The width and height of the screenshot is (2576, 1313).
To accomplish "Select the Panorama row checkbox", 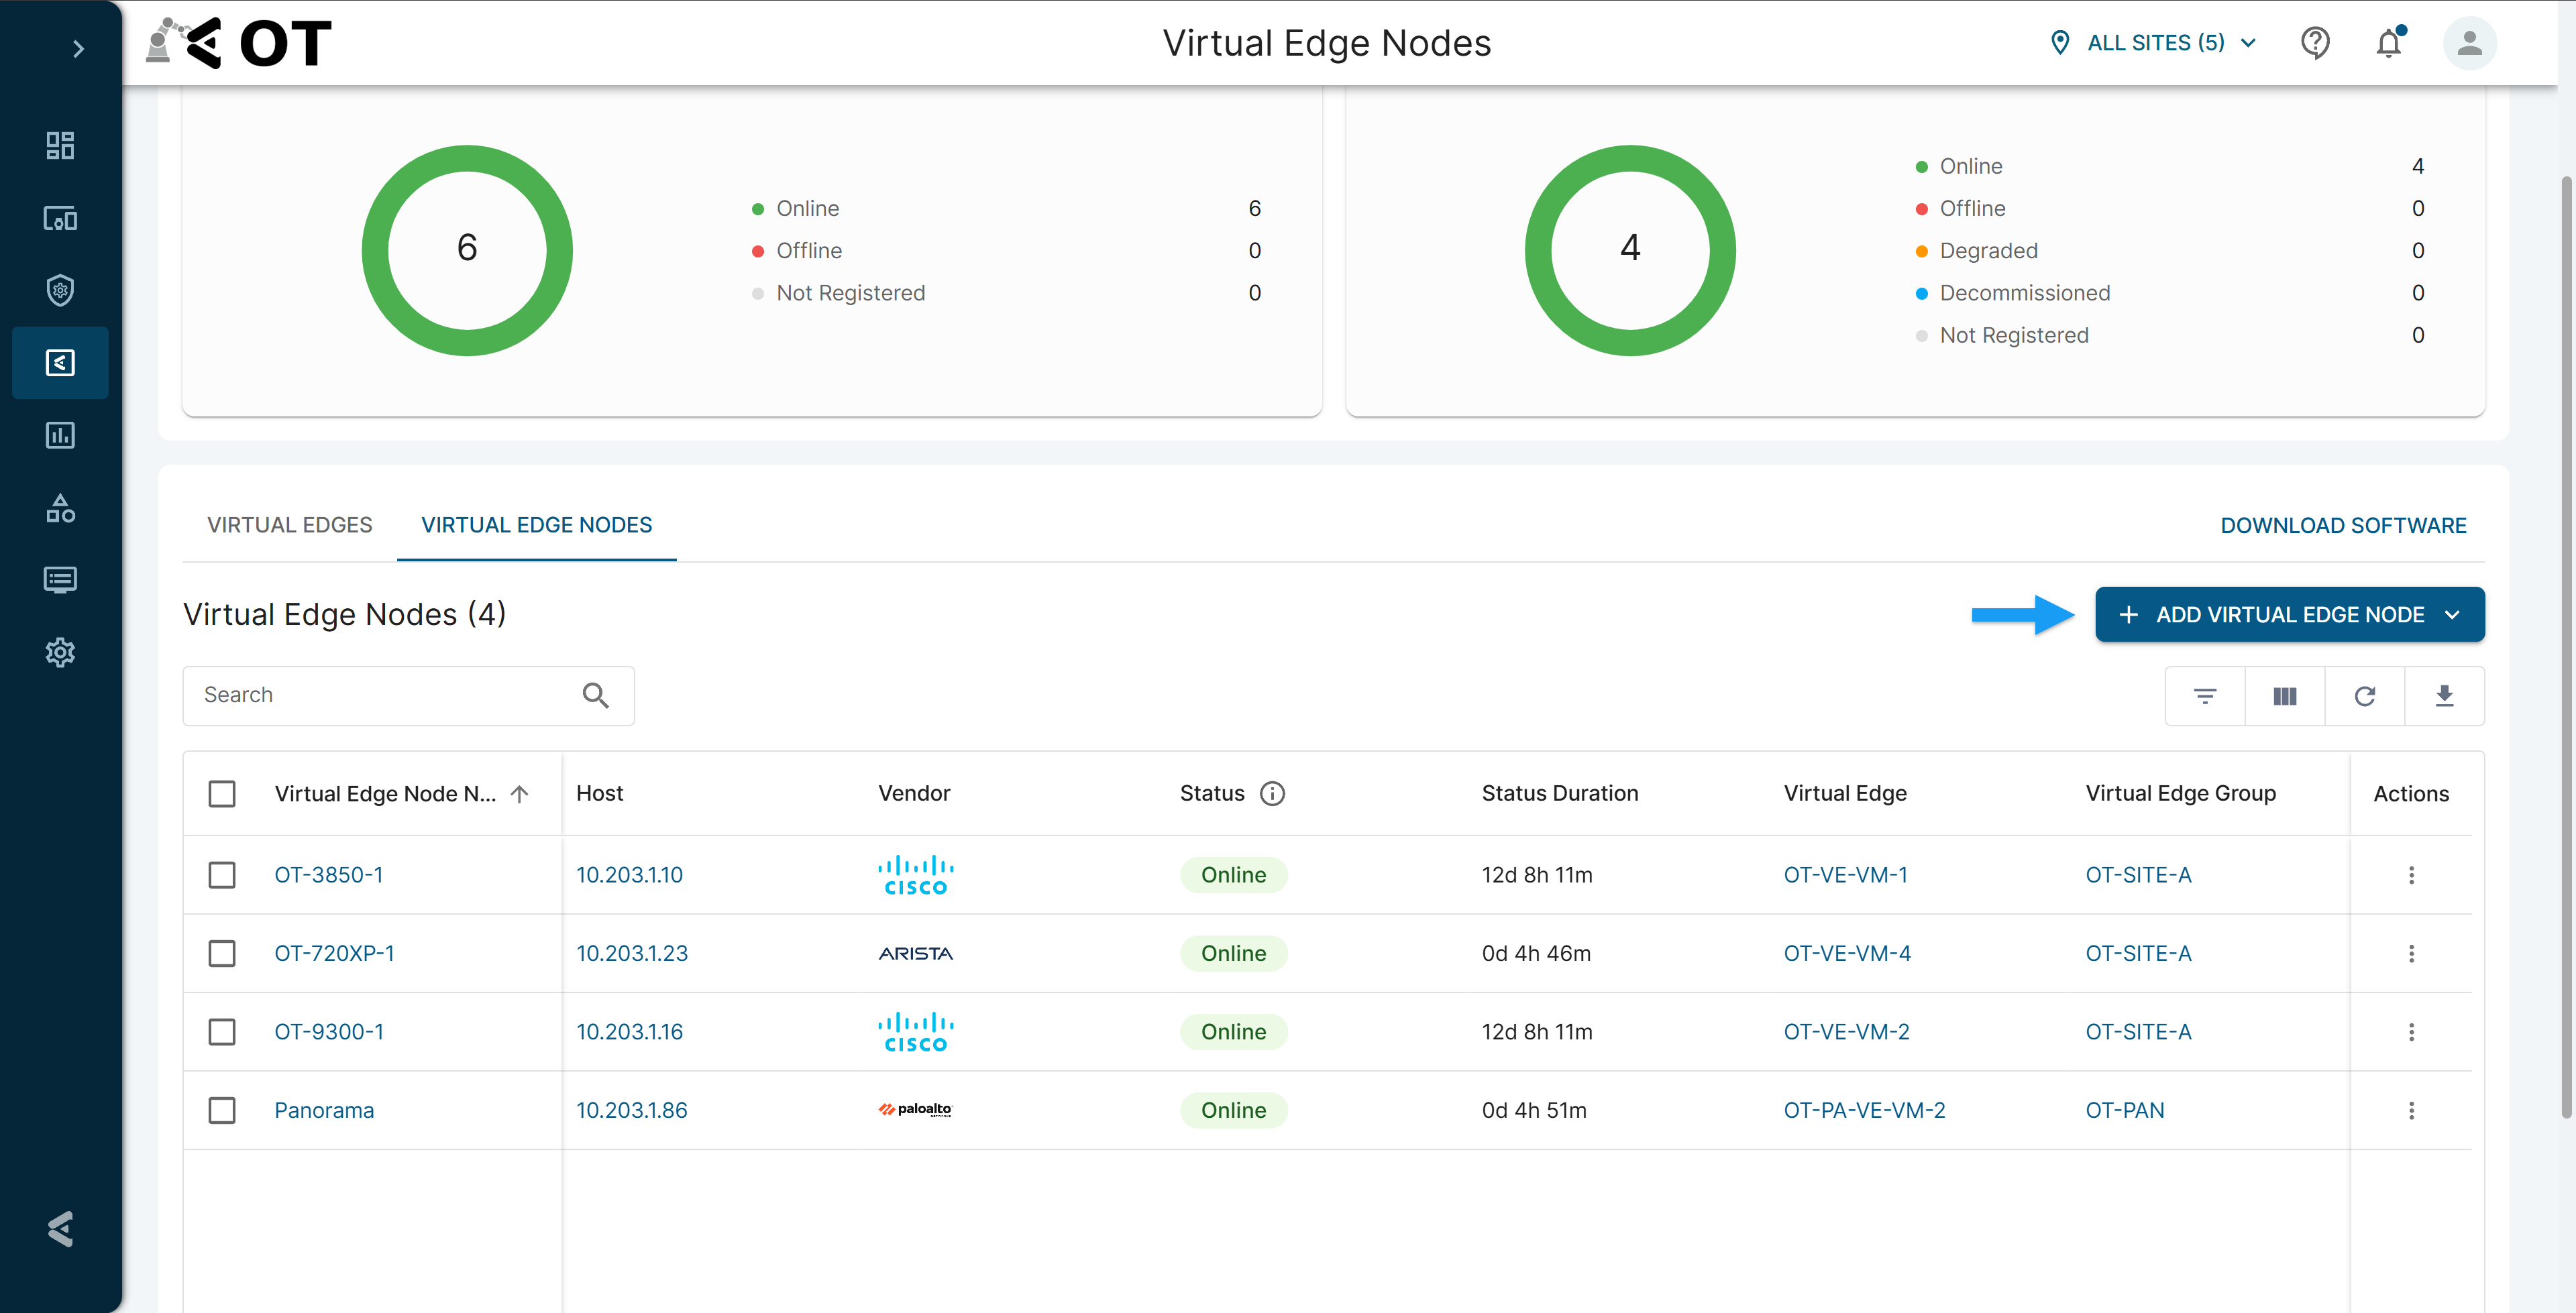I will [222, 1110].
